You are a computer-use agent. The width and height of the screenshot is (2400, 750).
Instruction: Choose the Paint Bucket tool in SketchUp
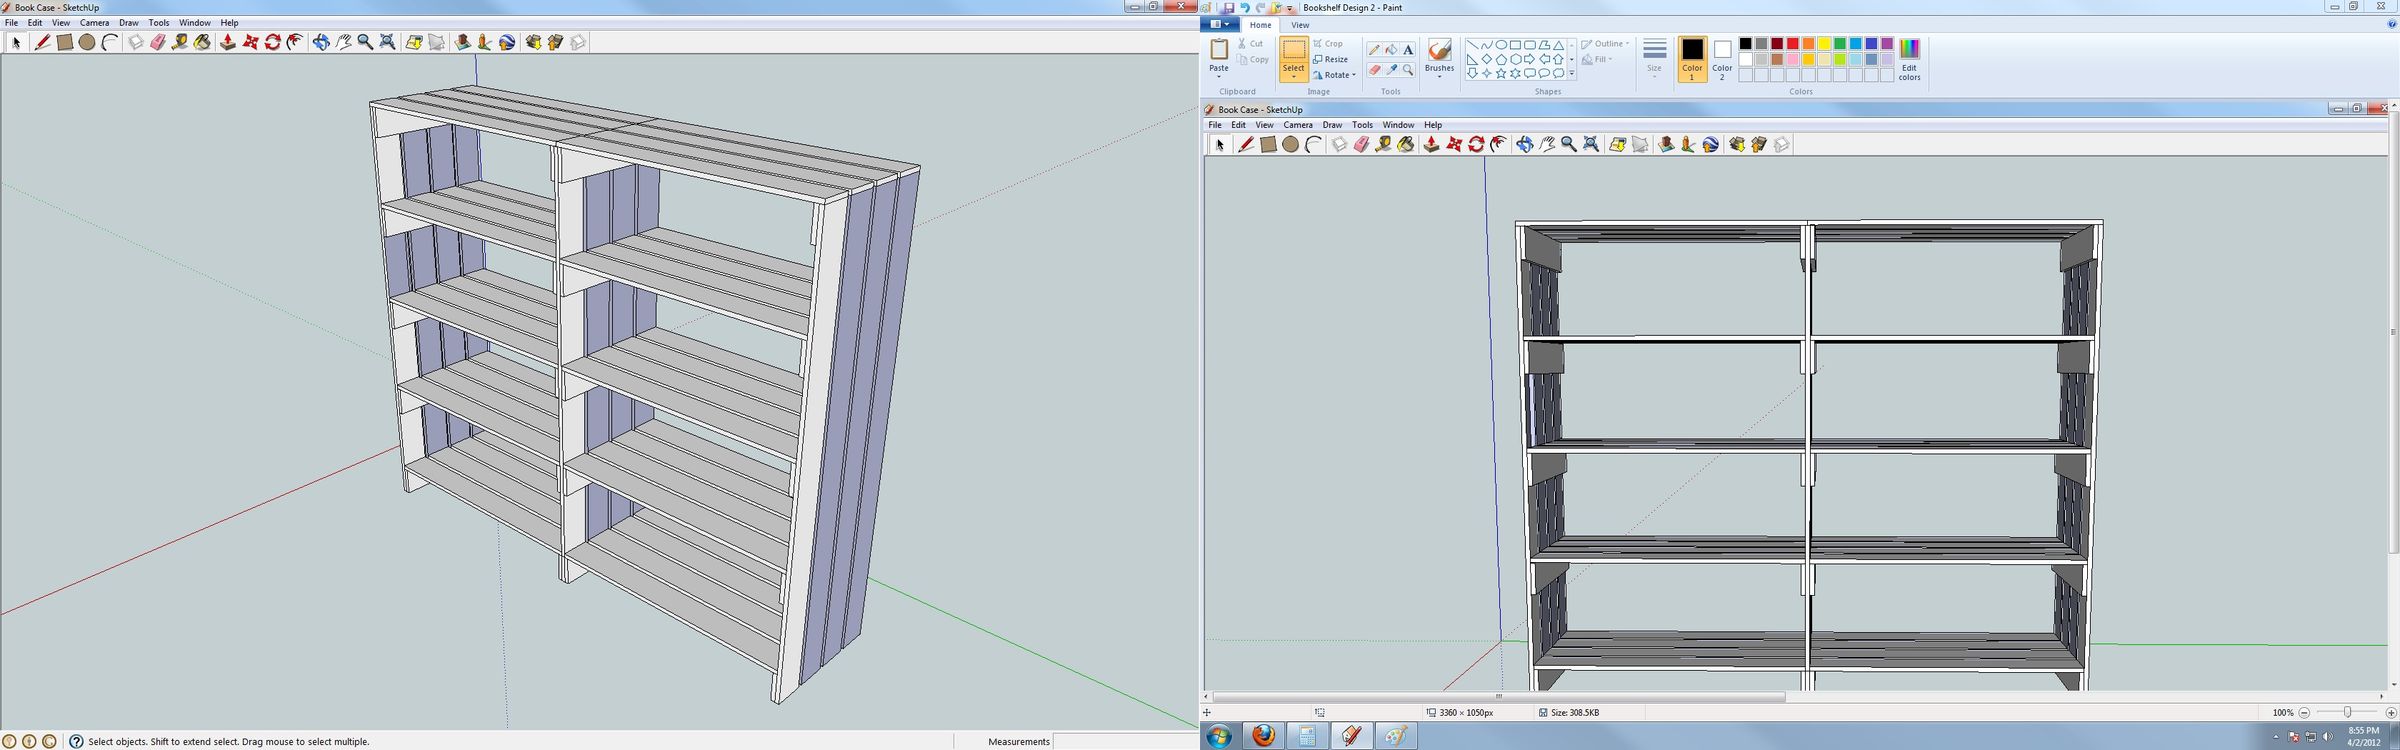coord(202,42)
